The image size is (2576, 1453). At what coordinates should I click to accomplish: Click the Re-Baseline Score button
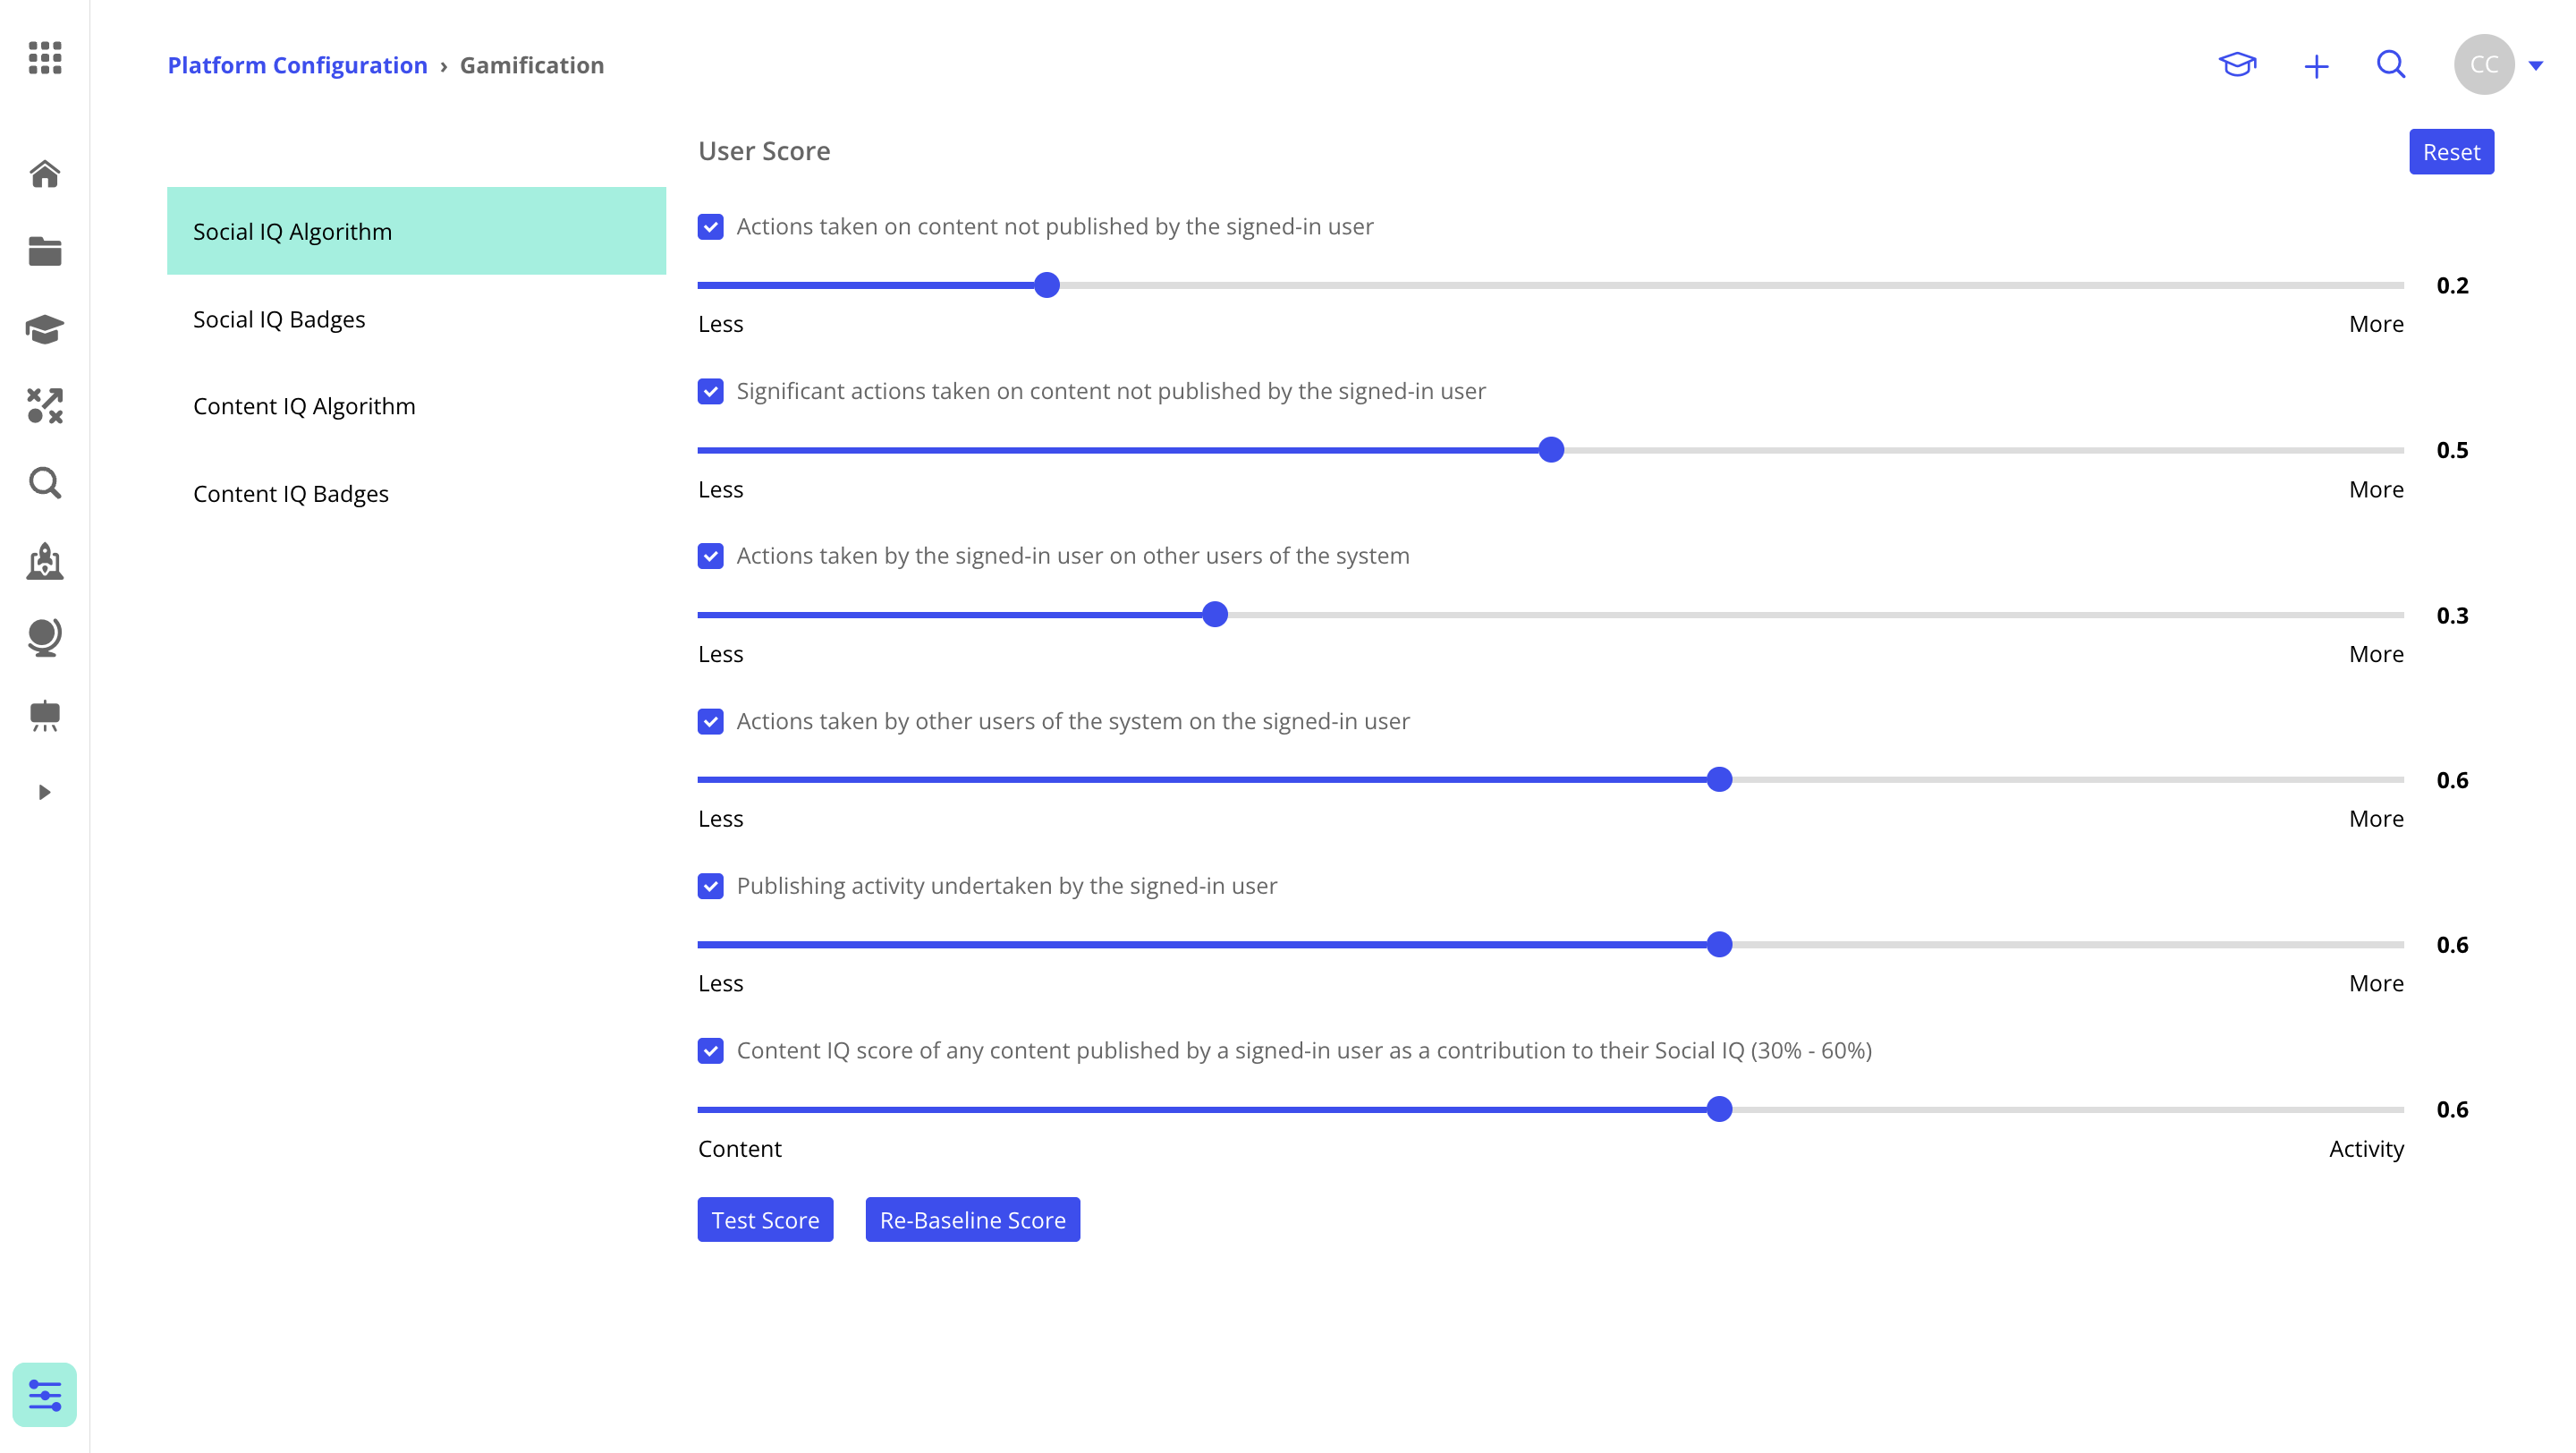coord(972,1219)
